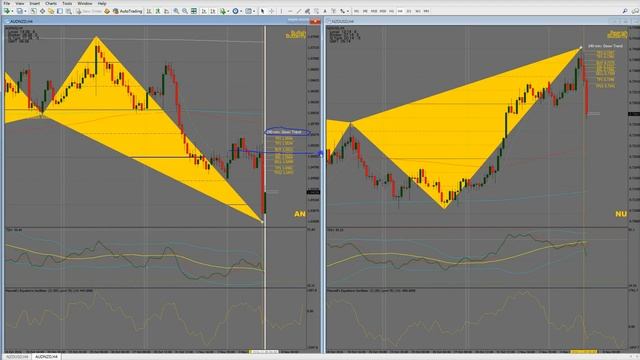Expand the New Chart dropdown arrow
Screen dimensions: 640x360
click(12, 11)
